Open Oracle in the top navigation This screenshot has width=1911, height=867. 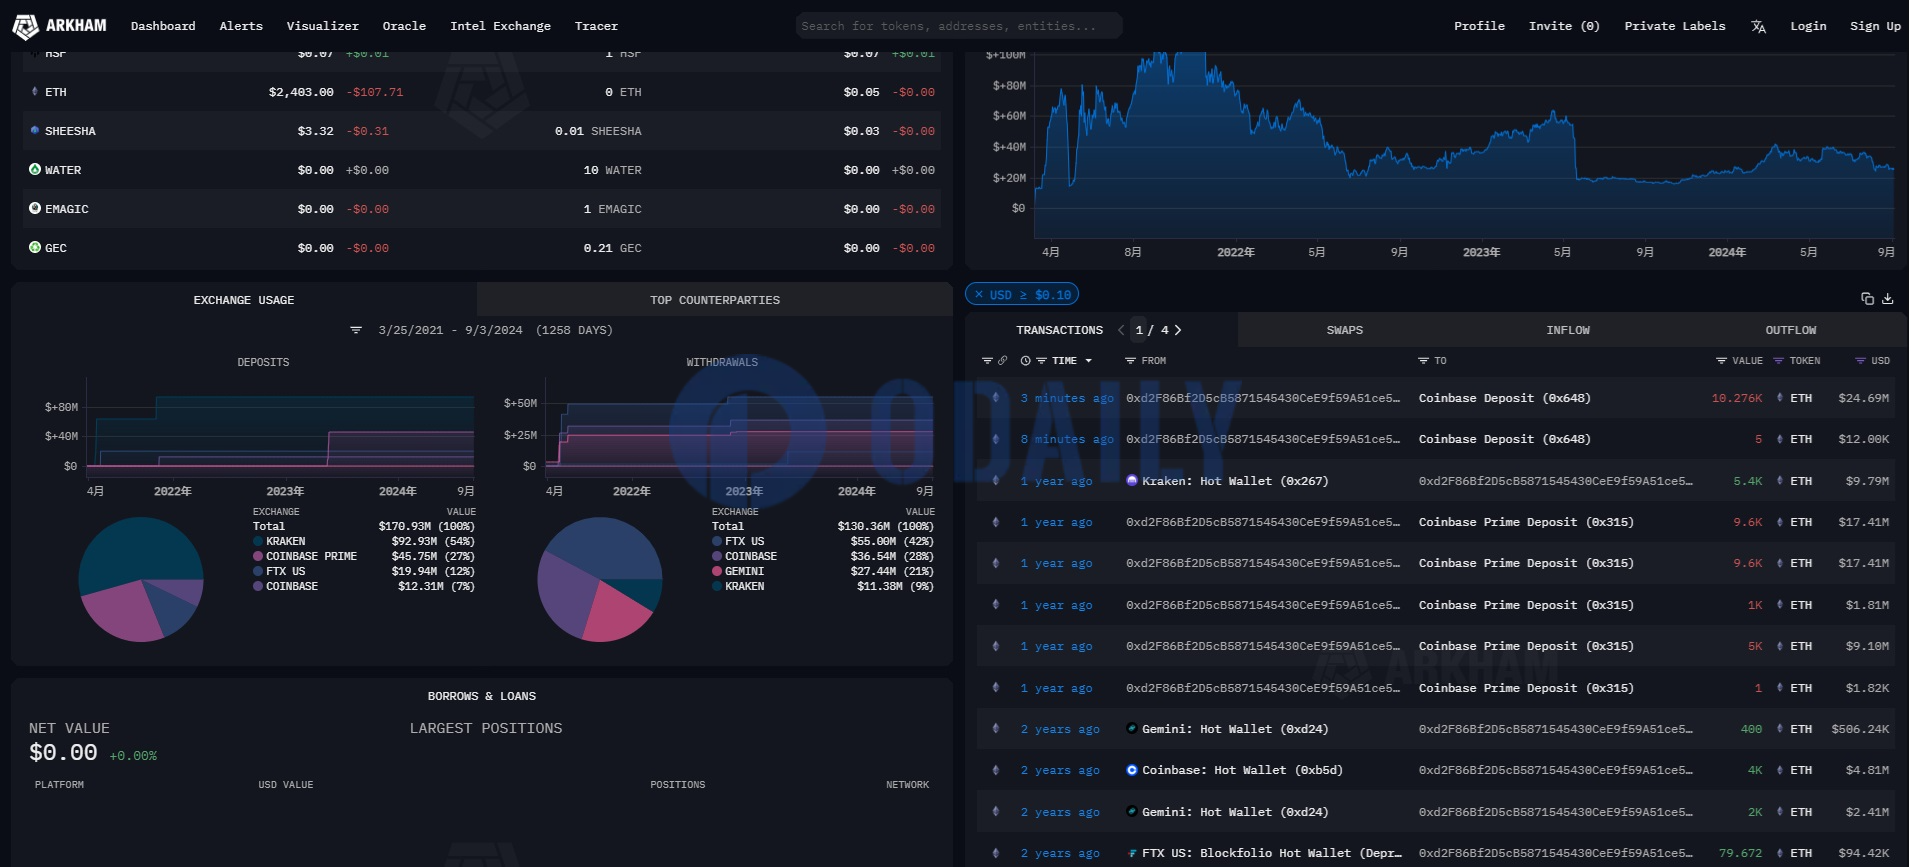(404, 26)
